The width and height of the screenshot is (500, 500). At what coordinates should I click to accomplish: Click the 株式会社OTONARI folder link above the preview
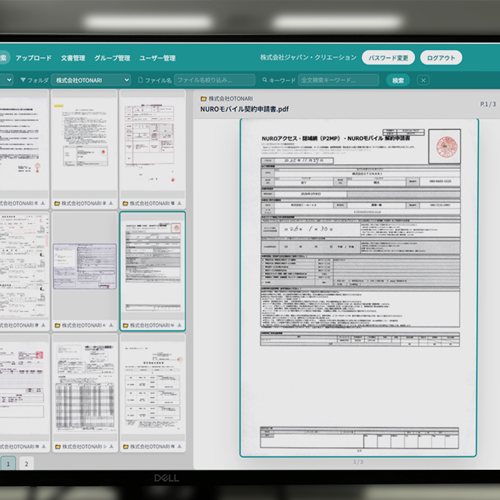[231, 99]
